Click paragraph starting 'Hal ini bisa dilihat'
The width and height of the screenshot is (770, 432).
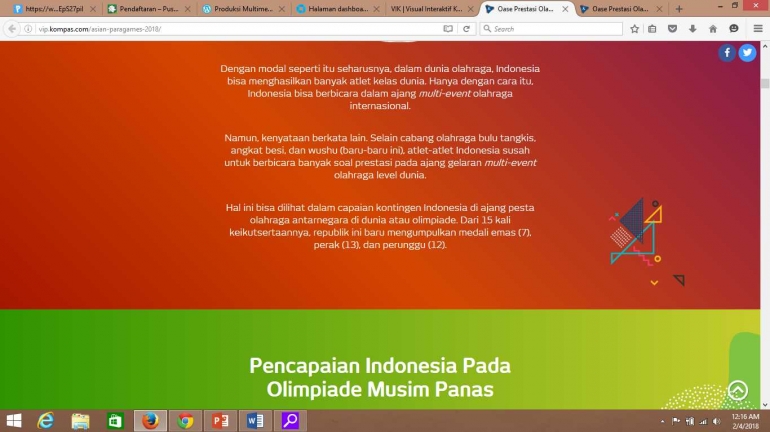pos(380,226)
